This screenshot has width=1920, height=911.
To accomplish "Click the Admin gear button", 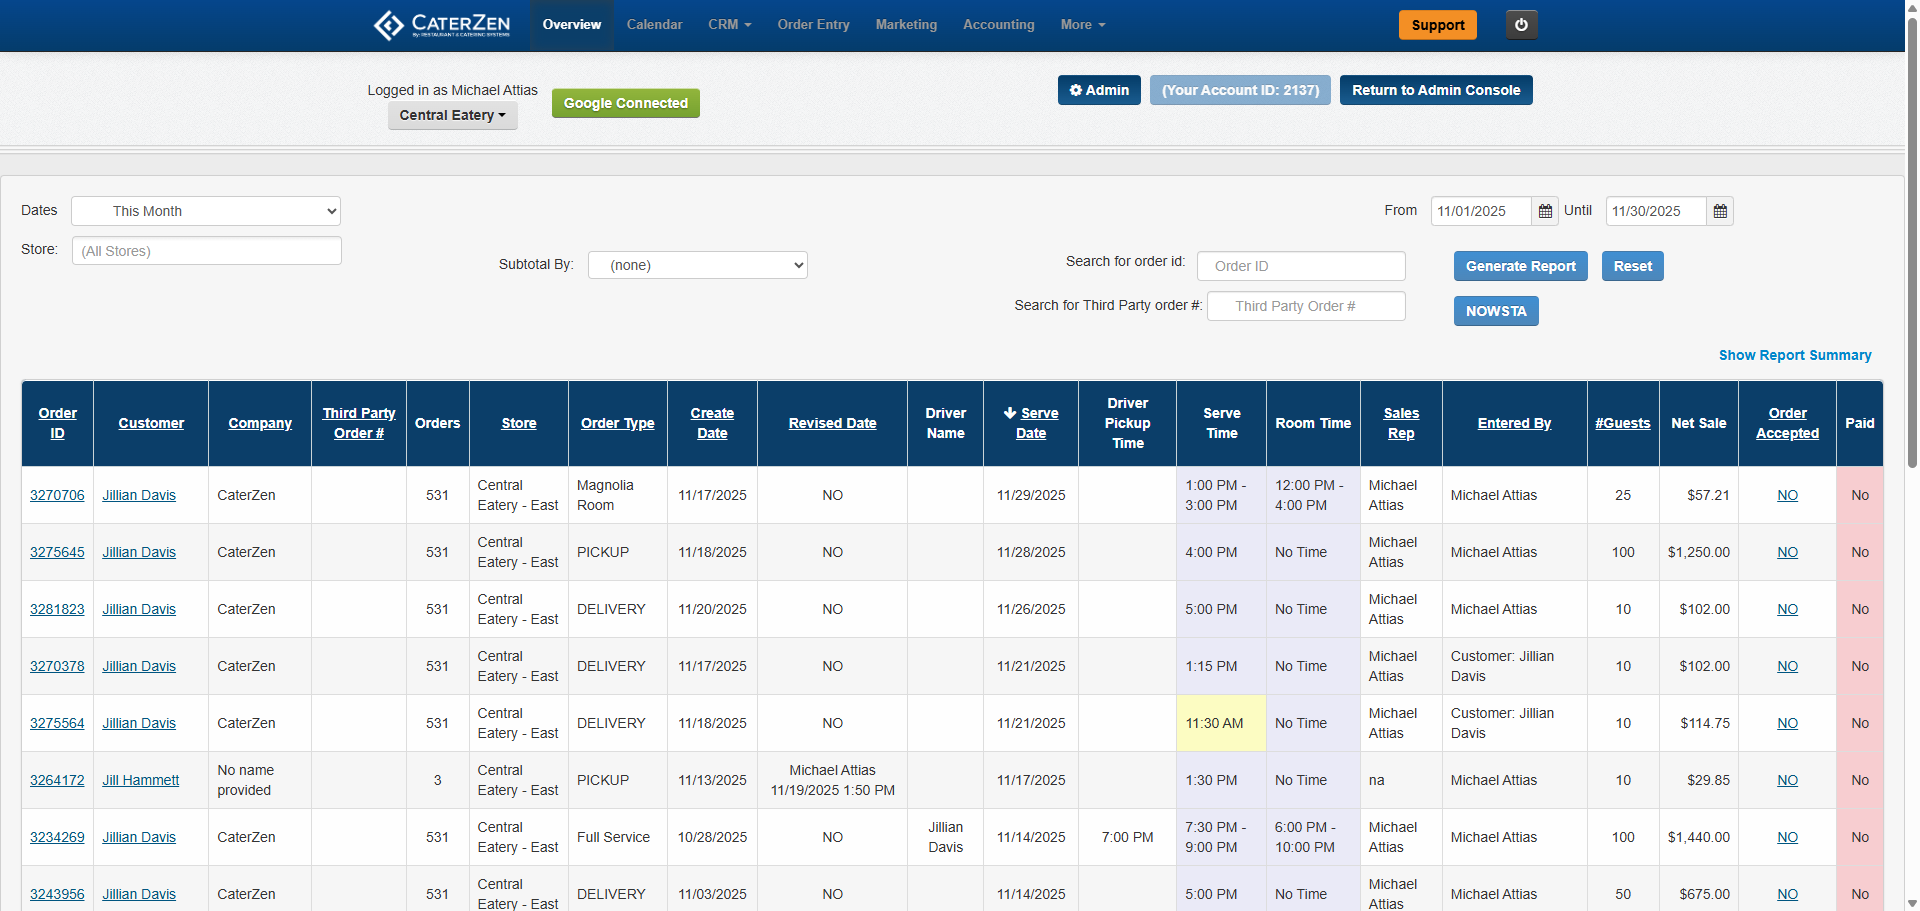I will click(1099, 90).
